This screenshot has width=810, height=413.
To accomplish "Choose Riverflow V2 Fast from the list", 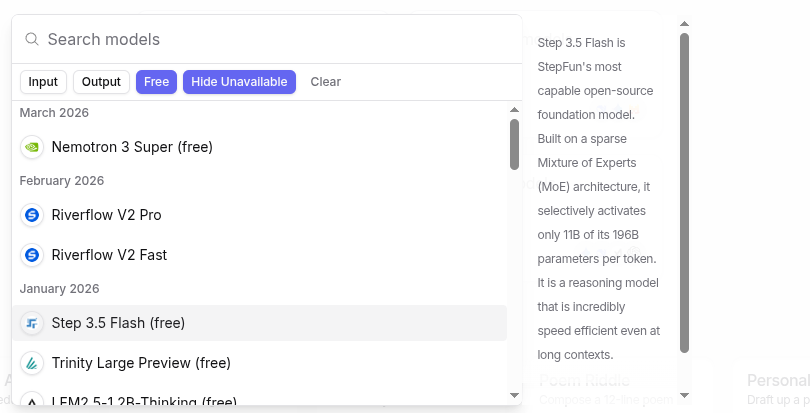I will tap(109, 255).
